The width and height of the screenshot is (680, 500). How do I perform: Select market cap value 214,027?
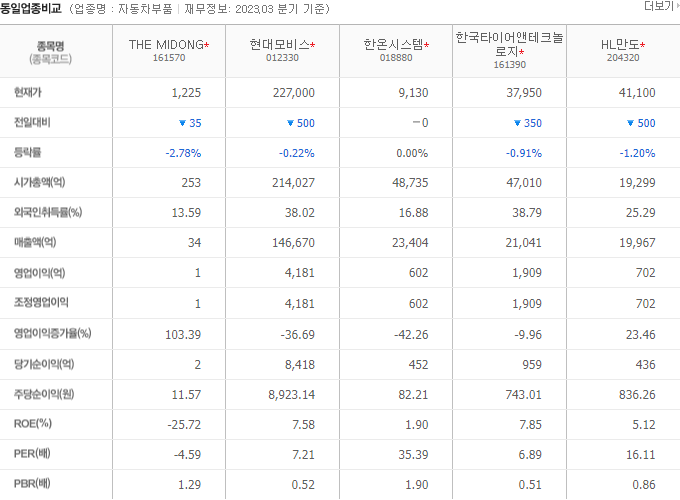[294, 183]
